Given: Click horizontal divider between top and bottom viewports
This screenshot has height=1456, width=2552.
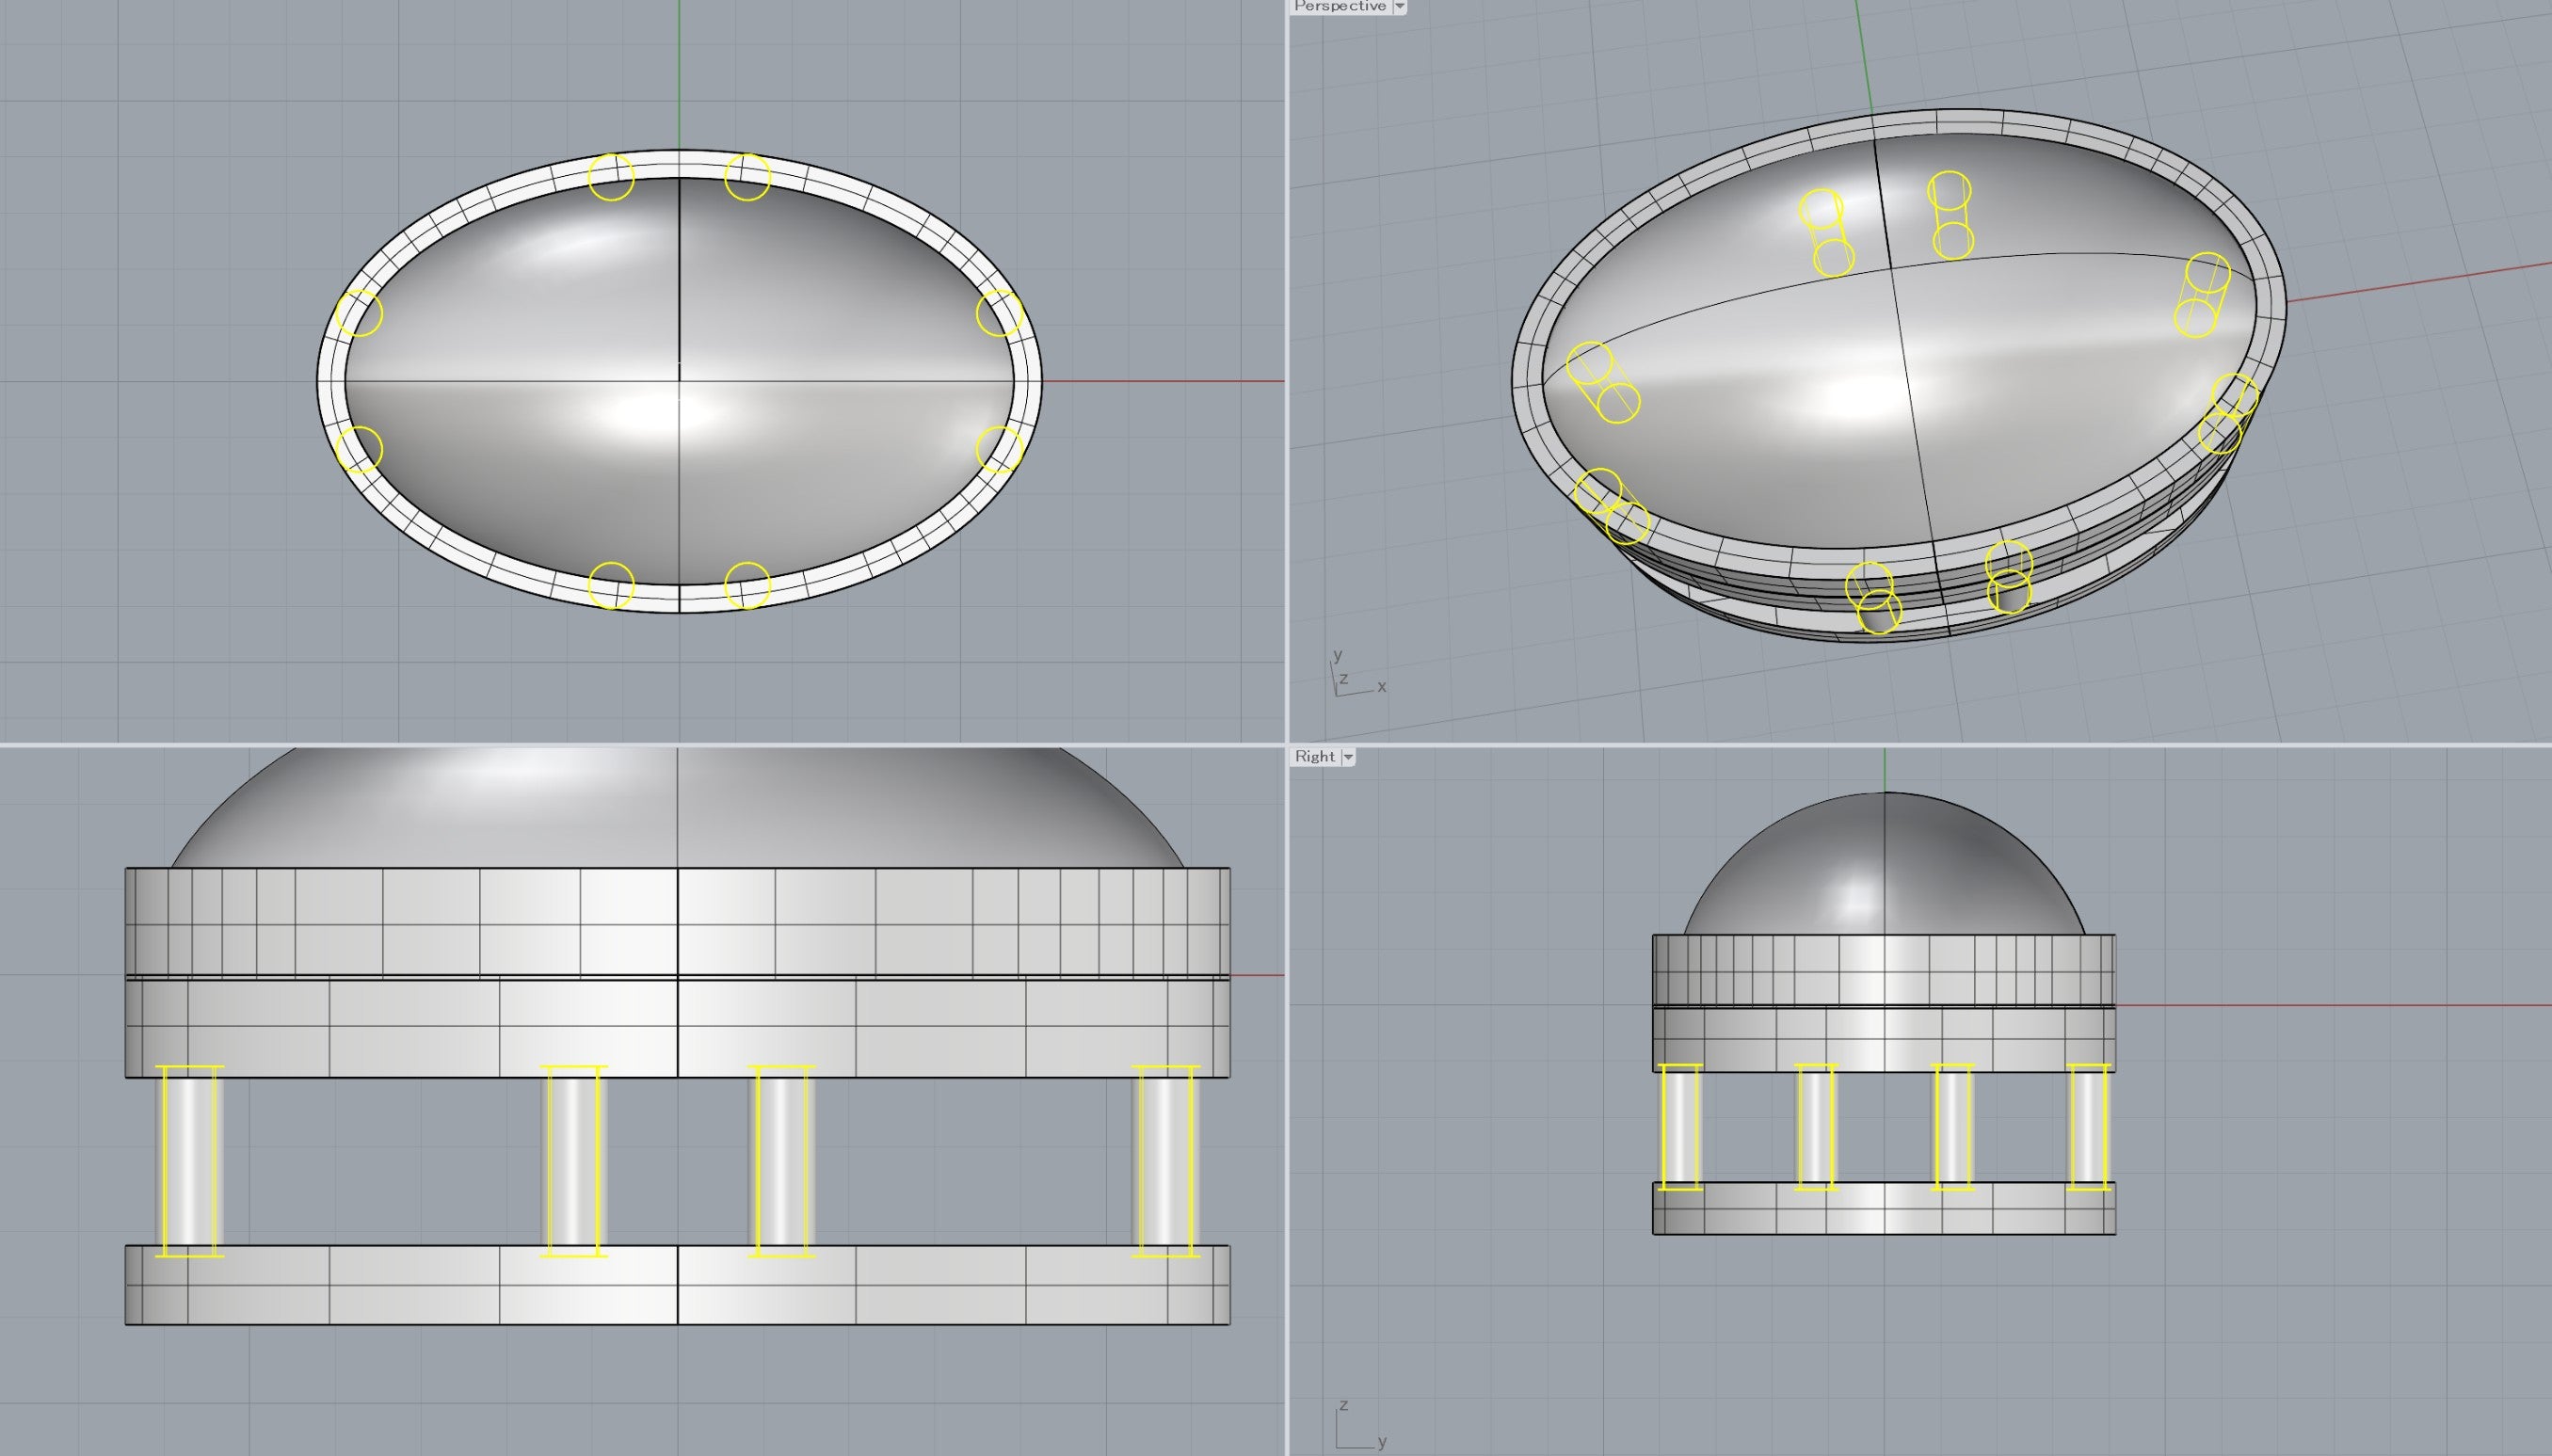Looking at the screenshot, I should [640, 745].
